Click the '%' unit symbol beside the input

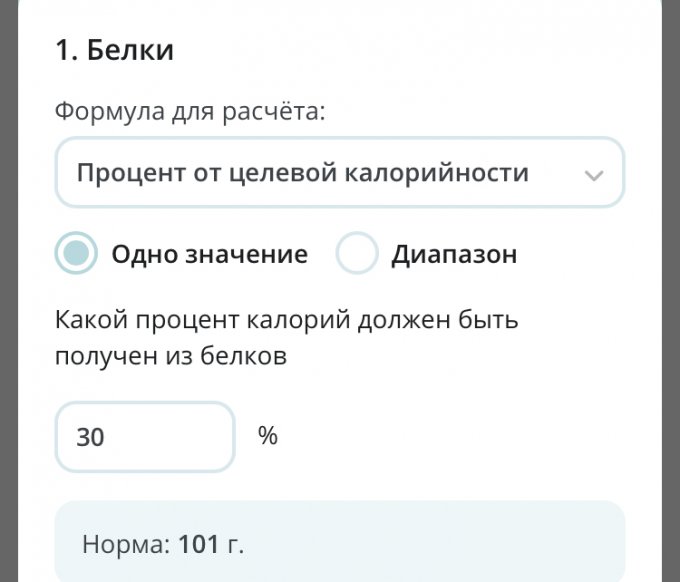(x=267, y=436)
